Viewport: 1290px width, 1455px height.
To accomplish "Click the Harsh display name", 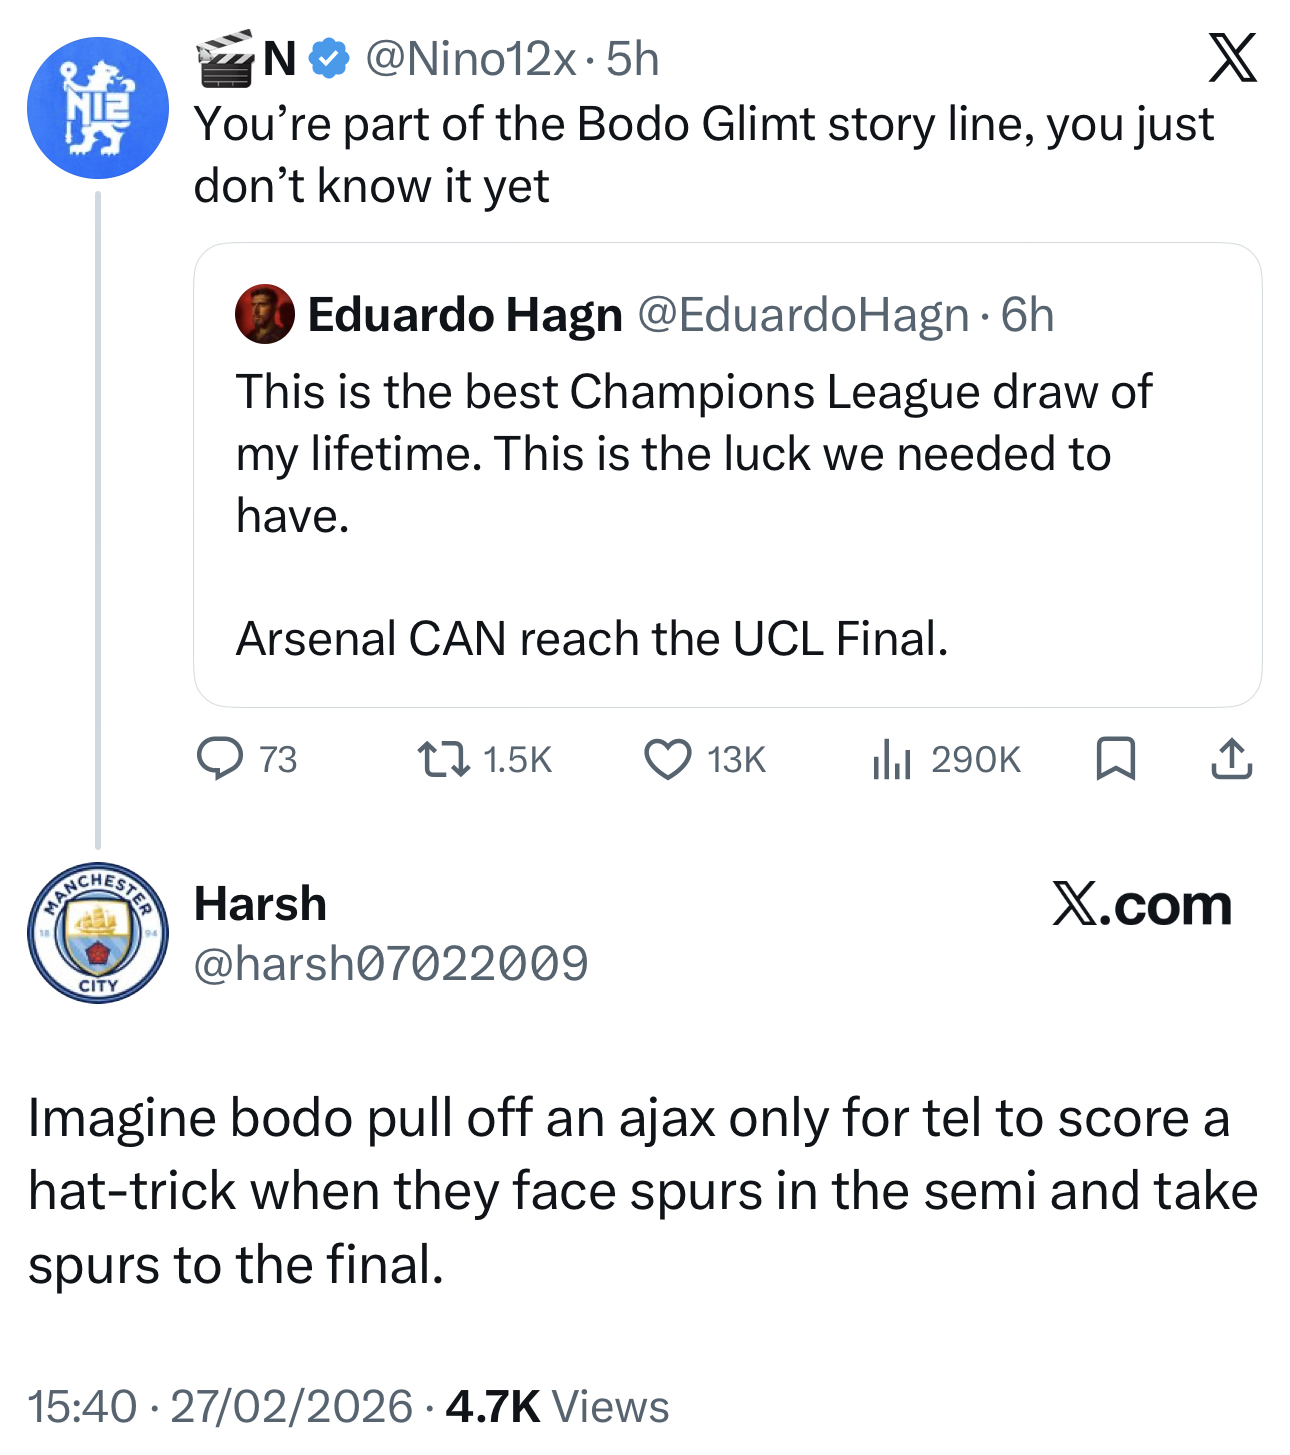I will 260,904.
